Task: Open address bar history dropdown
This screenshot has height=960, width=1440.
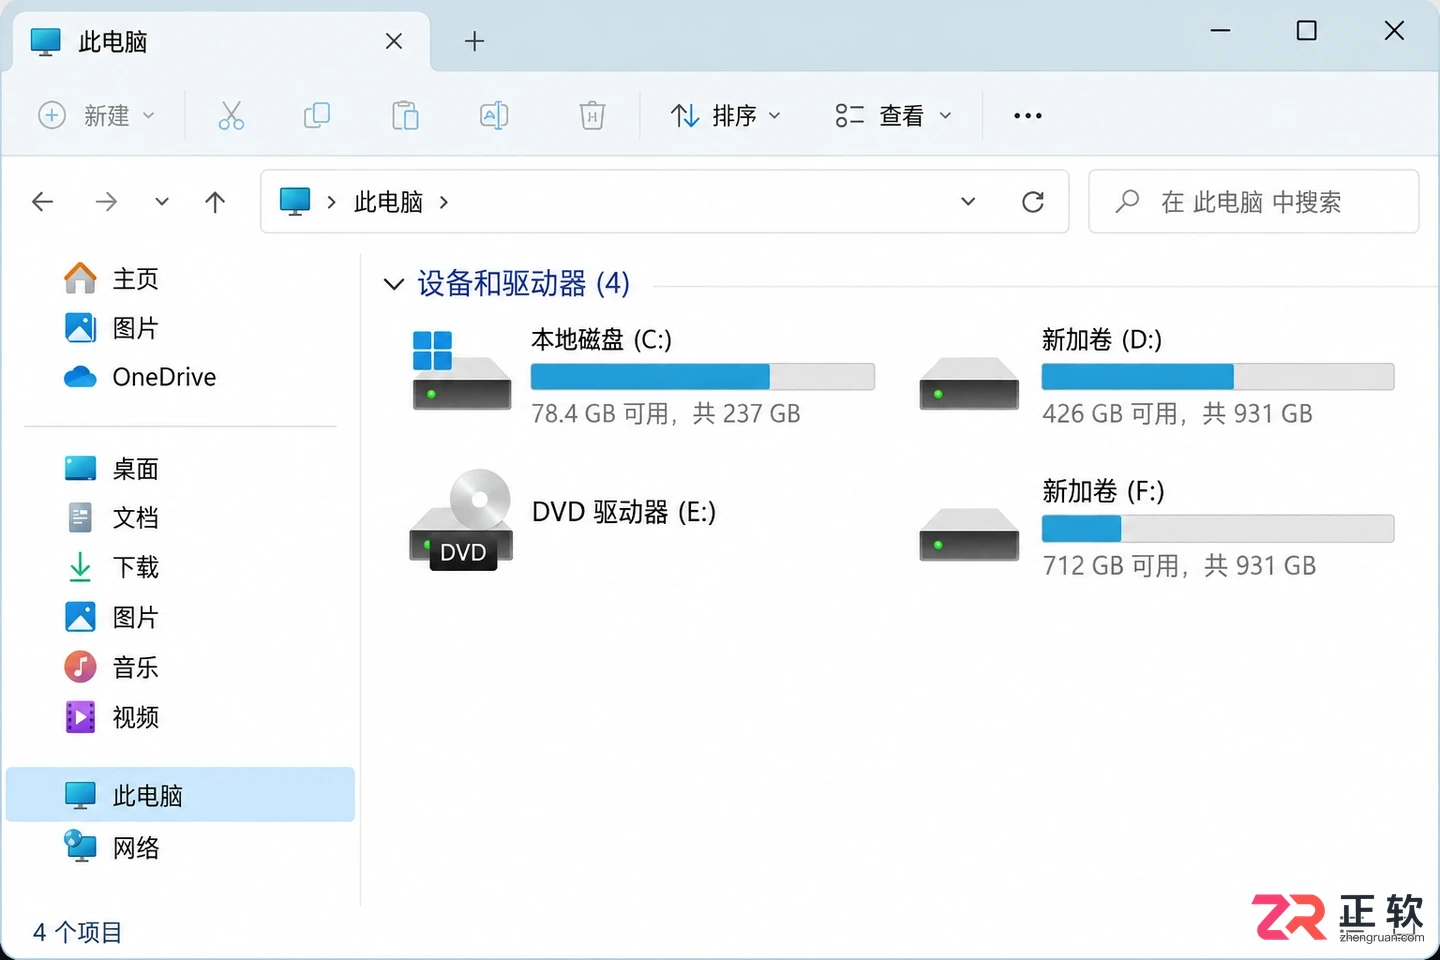Action: click(968, 202)
